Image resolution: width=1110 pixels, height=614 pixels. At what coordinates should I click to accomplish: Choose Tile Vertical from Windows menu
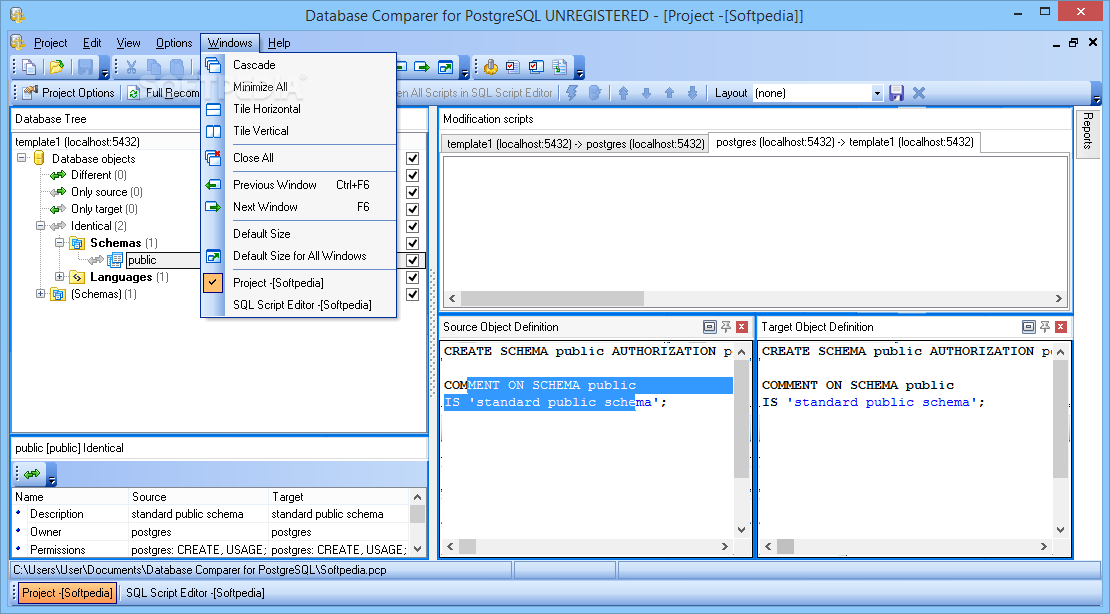coord(299,131)
